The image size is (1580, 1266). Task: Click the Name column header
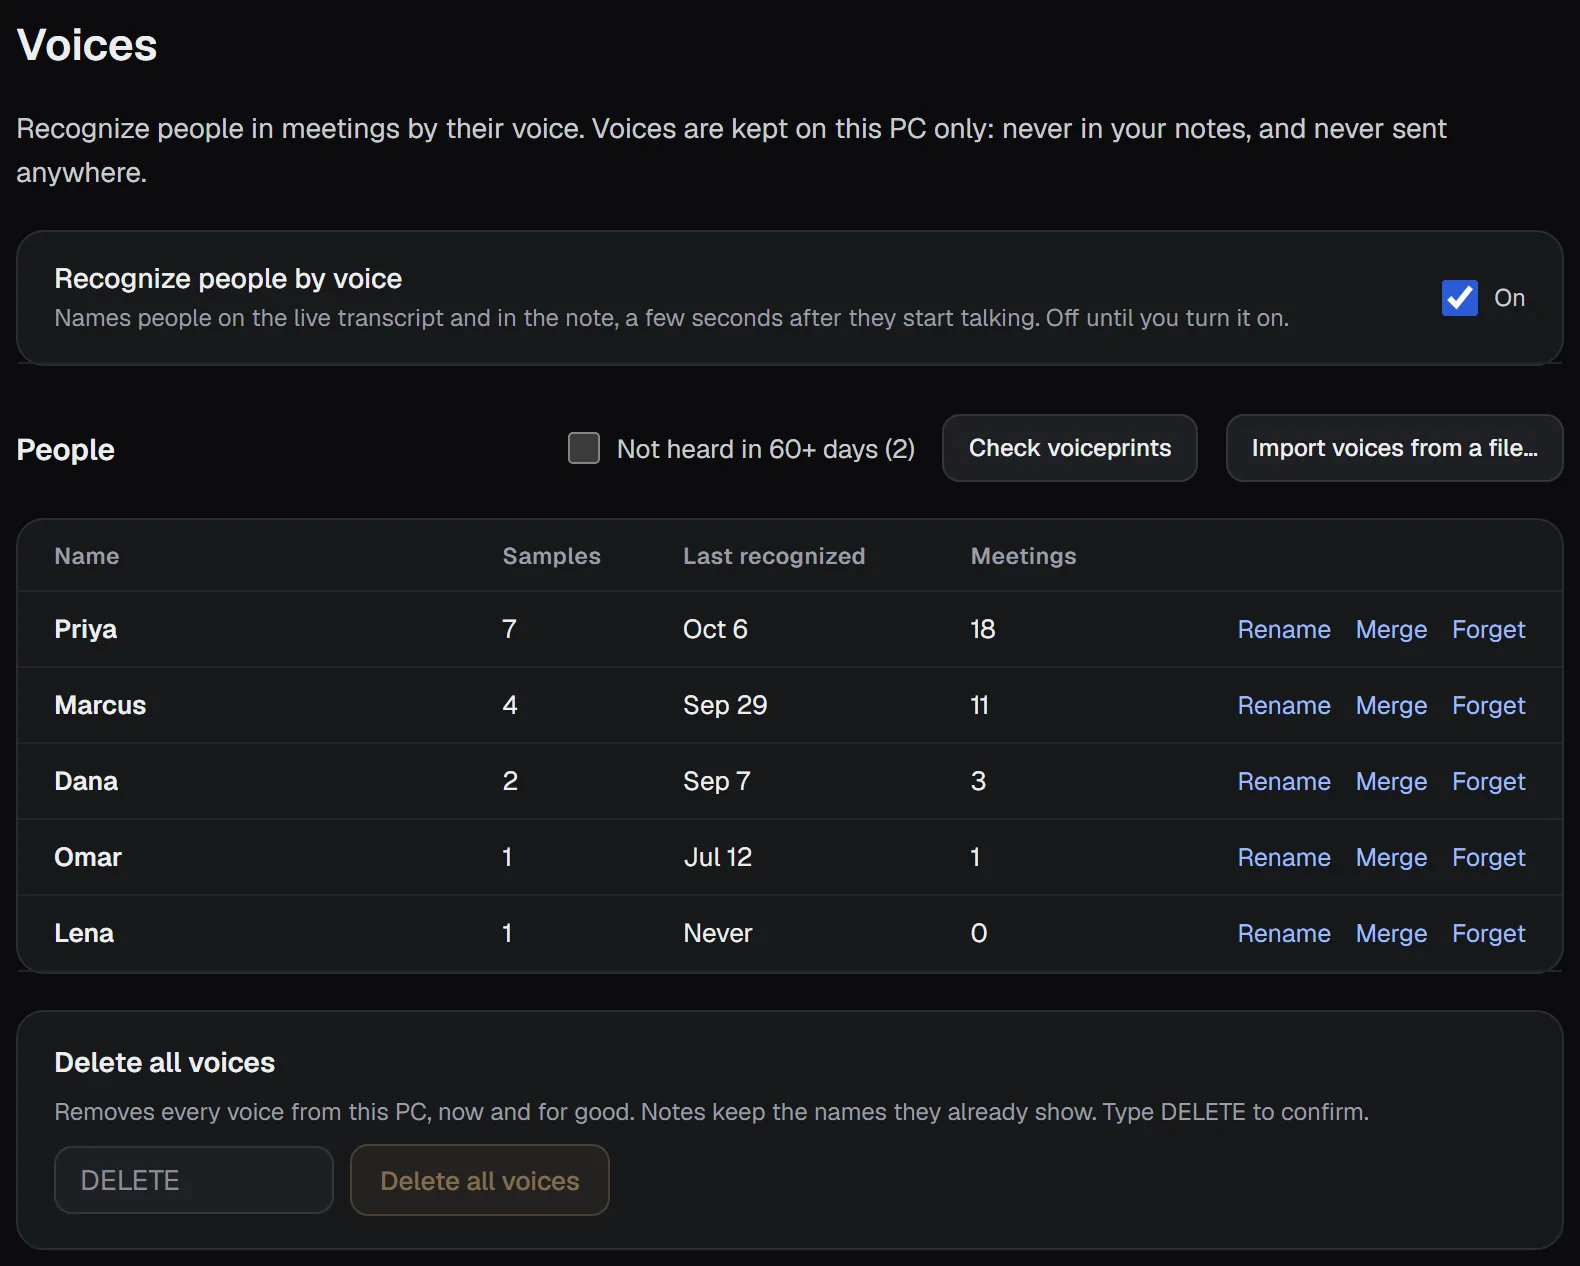87,556
